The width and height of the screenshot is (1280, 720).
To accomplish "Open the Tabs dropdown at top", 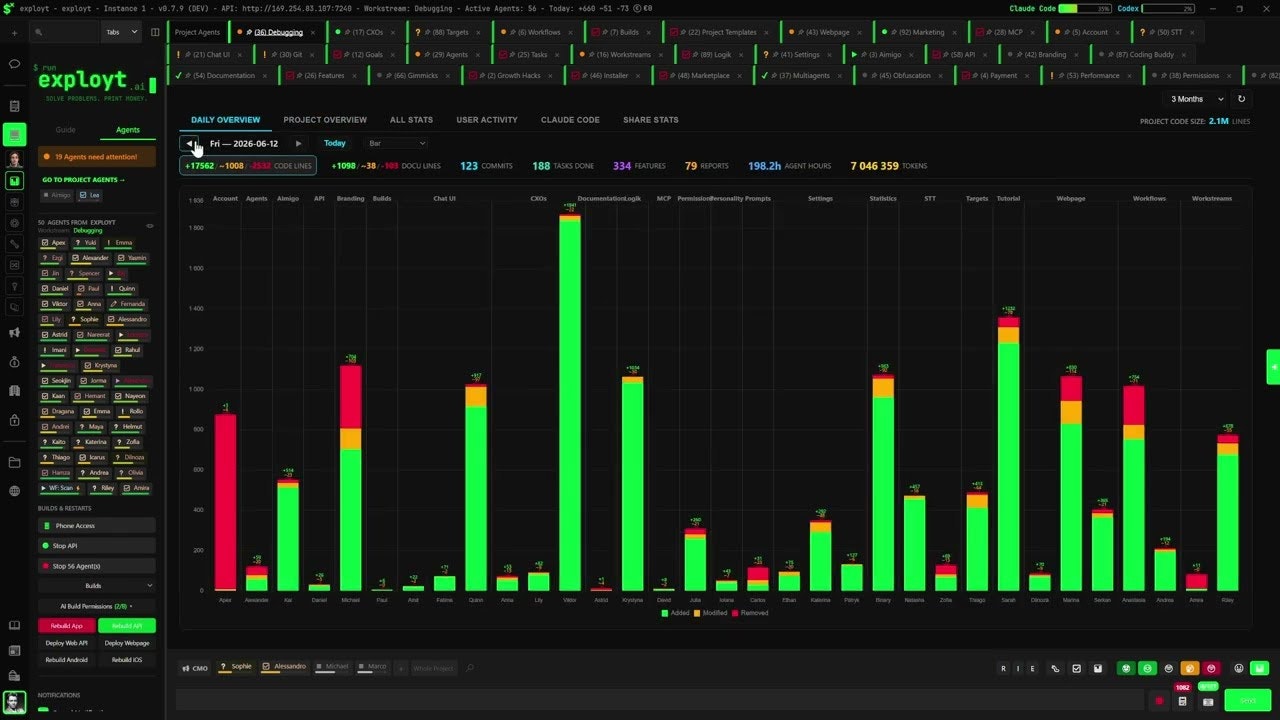I will point(121,32).
